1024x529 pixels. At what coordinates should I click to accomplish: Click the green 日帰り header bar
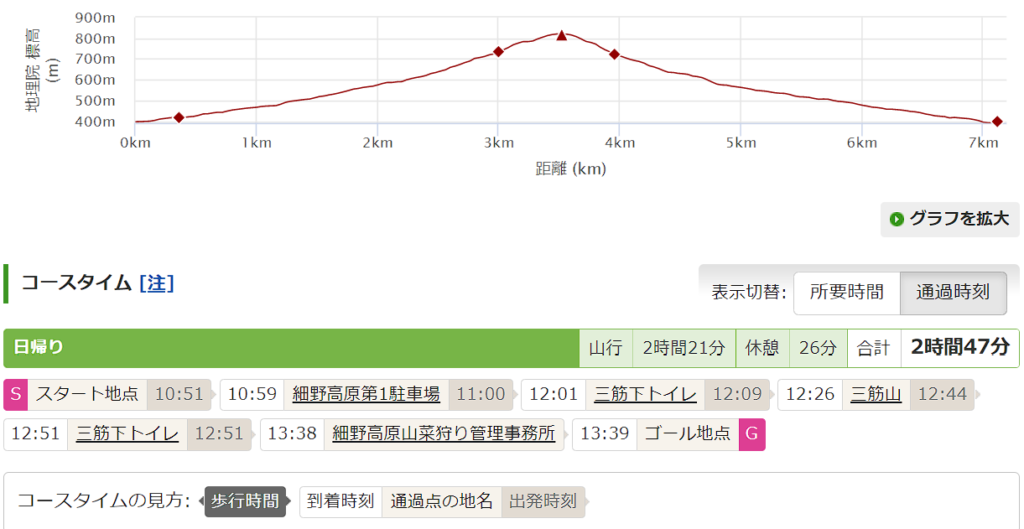tap(291, 348)
